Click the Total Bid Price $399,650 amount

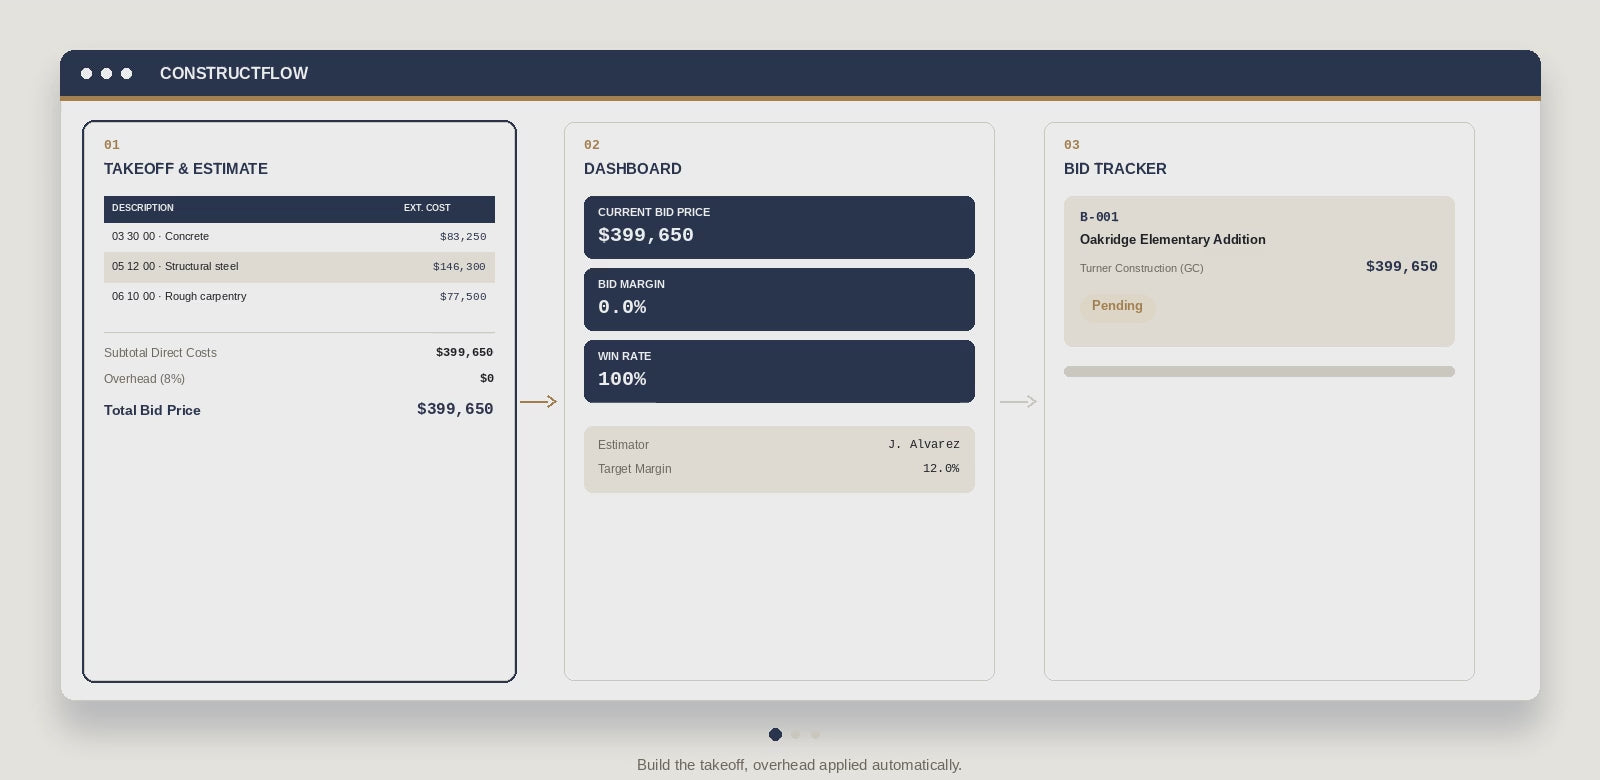455,409
